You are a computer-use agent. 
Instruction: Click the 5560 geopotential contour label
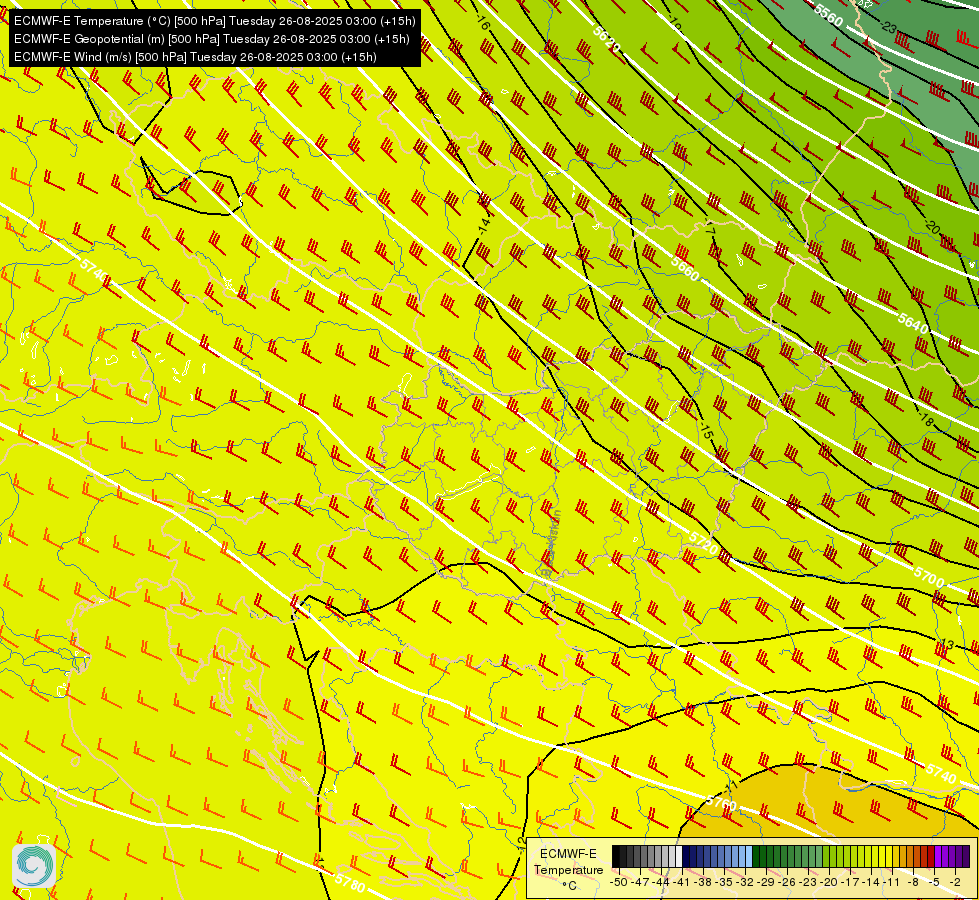829,15
